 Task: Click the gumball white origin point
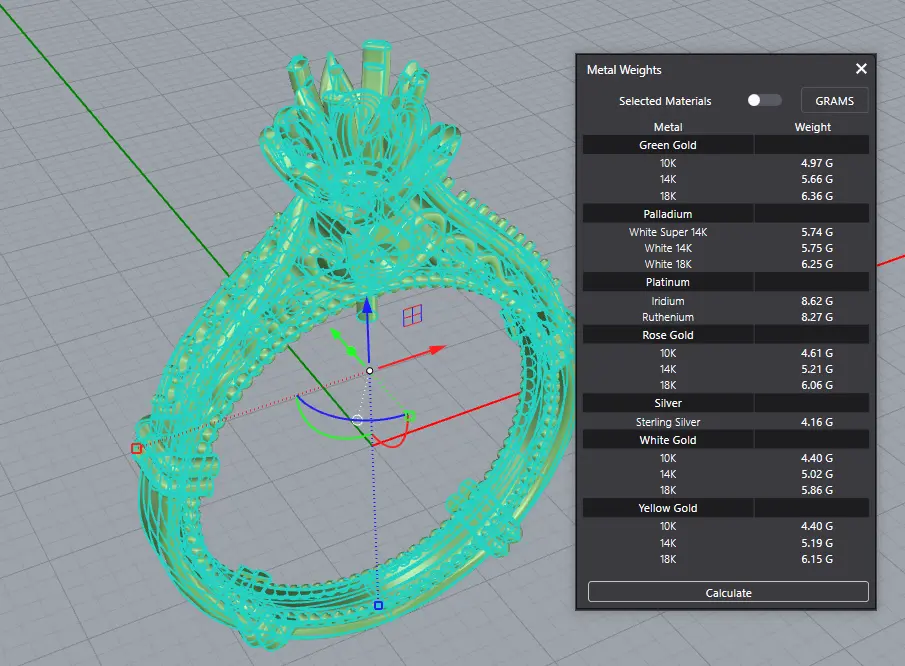pos(369,371)
